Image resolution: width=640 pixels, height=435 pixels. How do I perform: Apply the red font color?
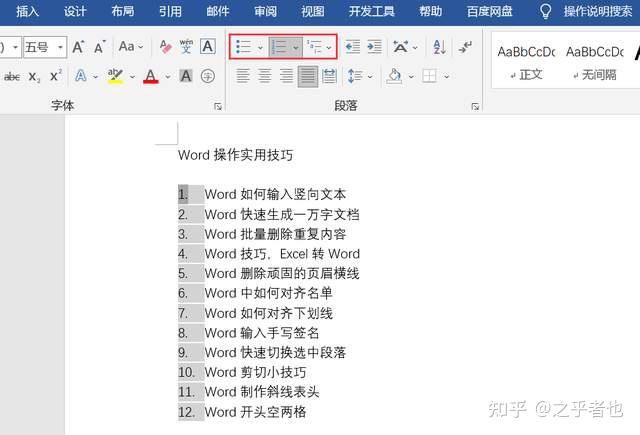(x=151, y=76)
